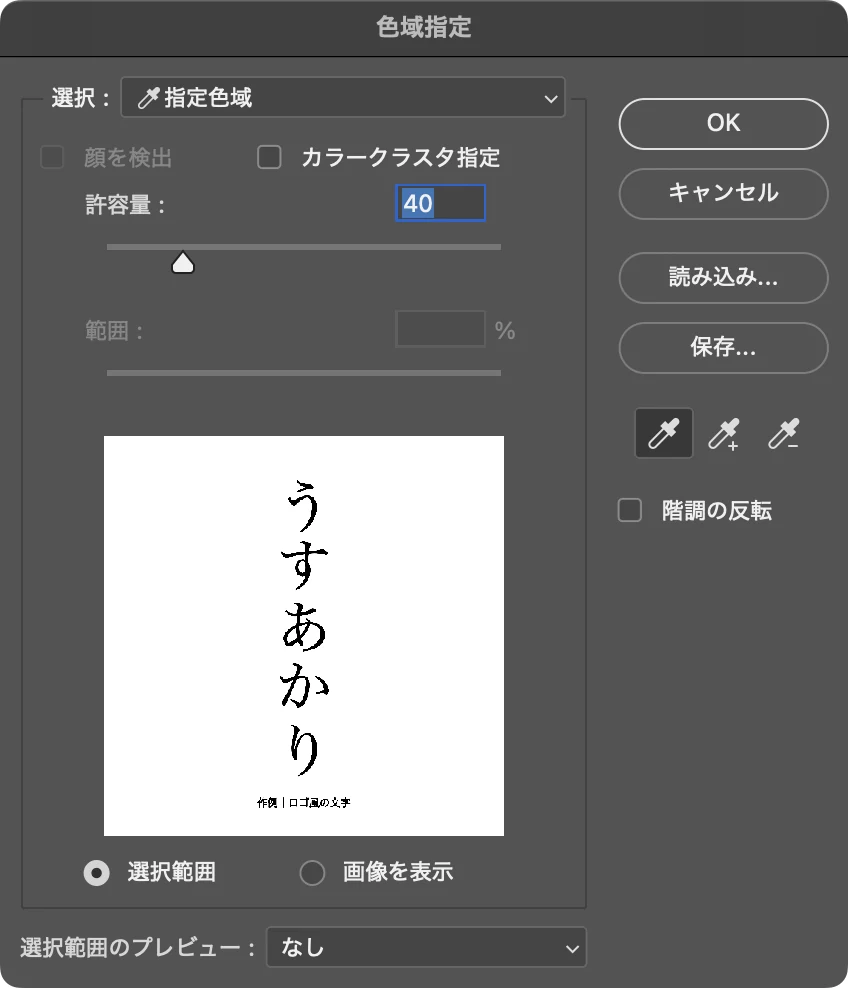This screenshot has width=848, height=988.
Task: Toggle the 階調の反転 checkbox
Action: pos(629,510)
